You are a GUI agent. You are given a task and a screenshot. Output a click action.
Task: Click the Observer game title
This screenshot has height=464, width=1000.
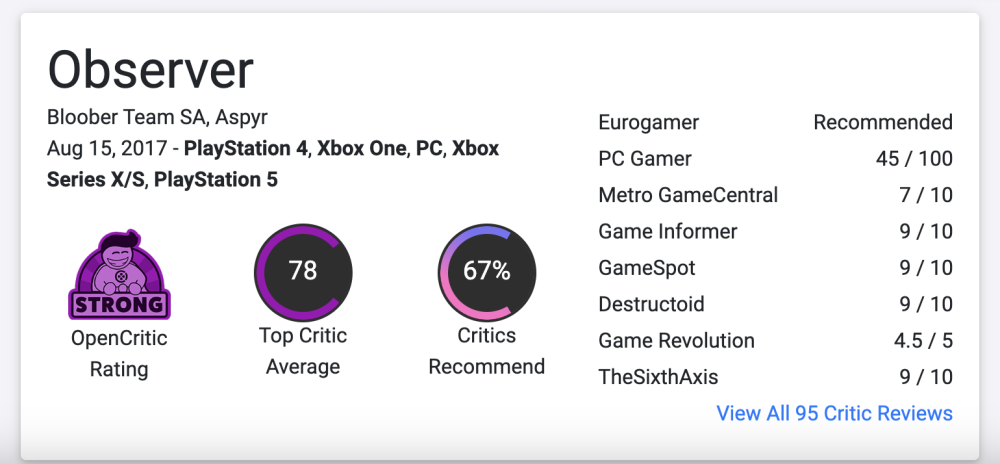point(150,70)
